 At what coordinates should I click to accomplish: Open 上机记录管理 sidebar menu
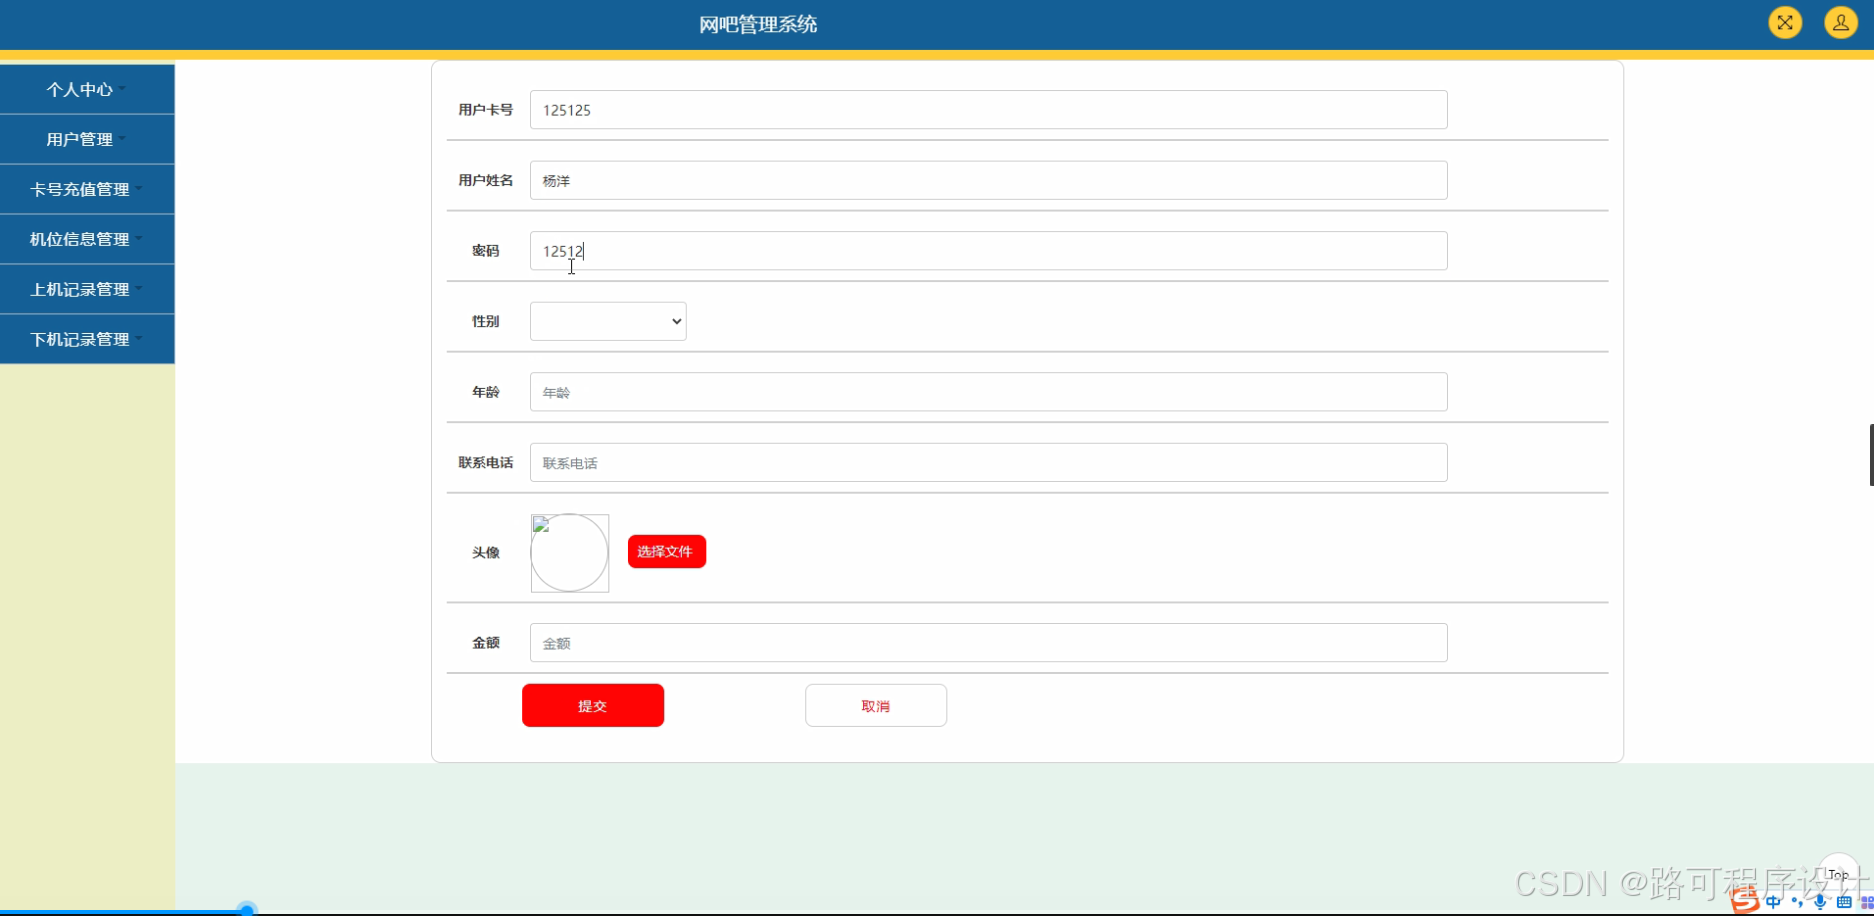point(87,289)
